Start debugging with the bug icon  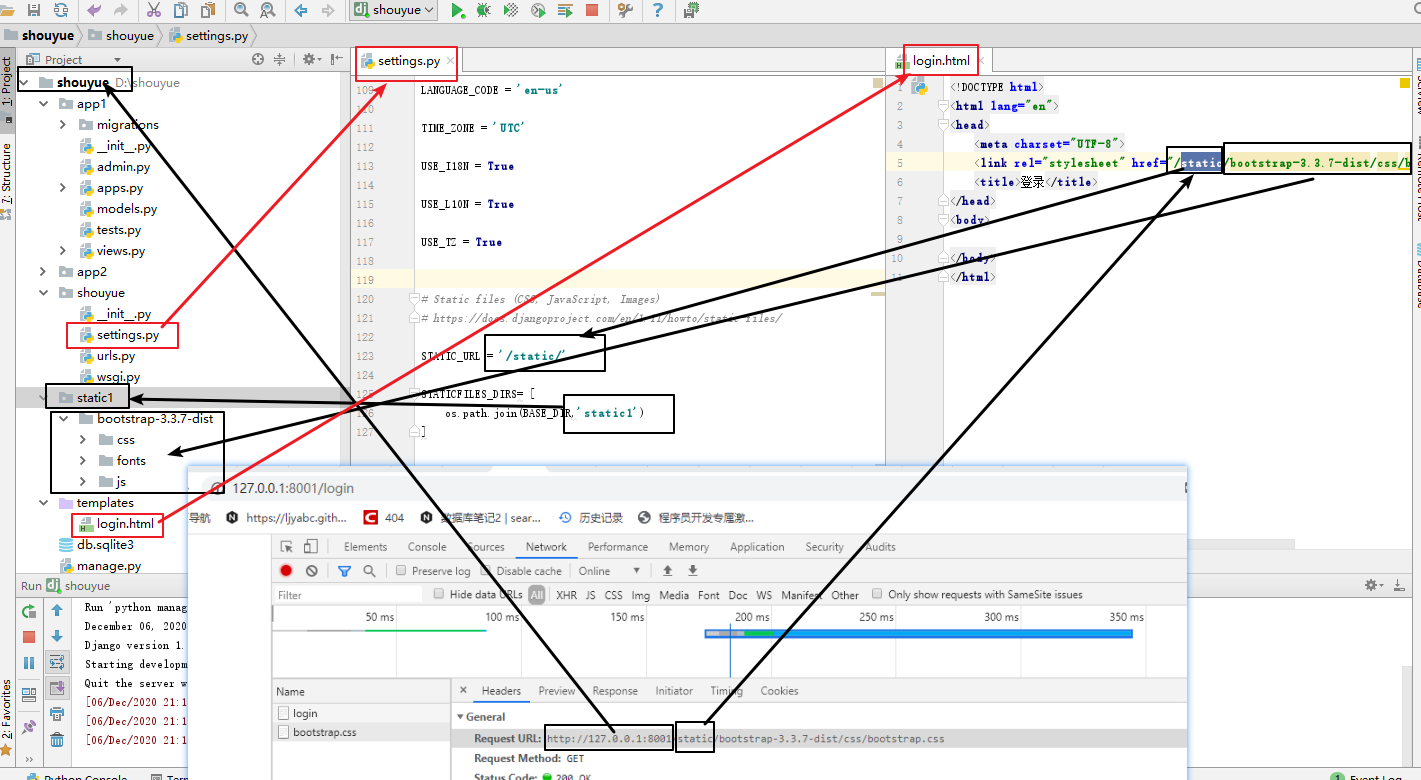click(484, 10)
